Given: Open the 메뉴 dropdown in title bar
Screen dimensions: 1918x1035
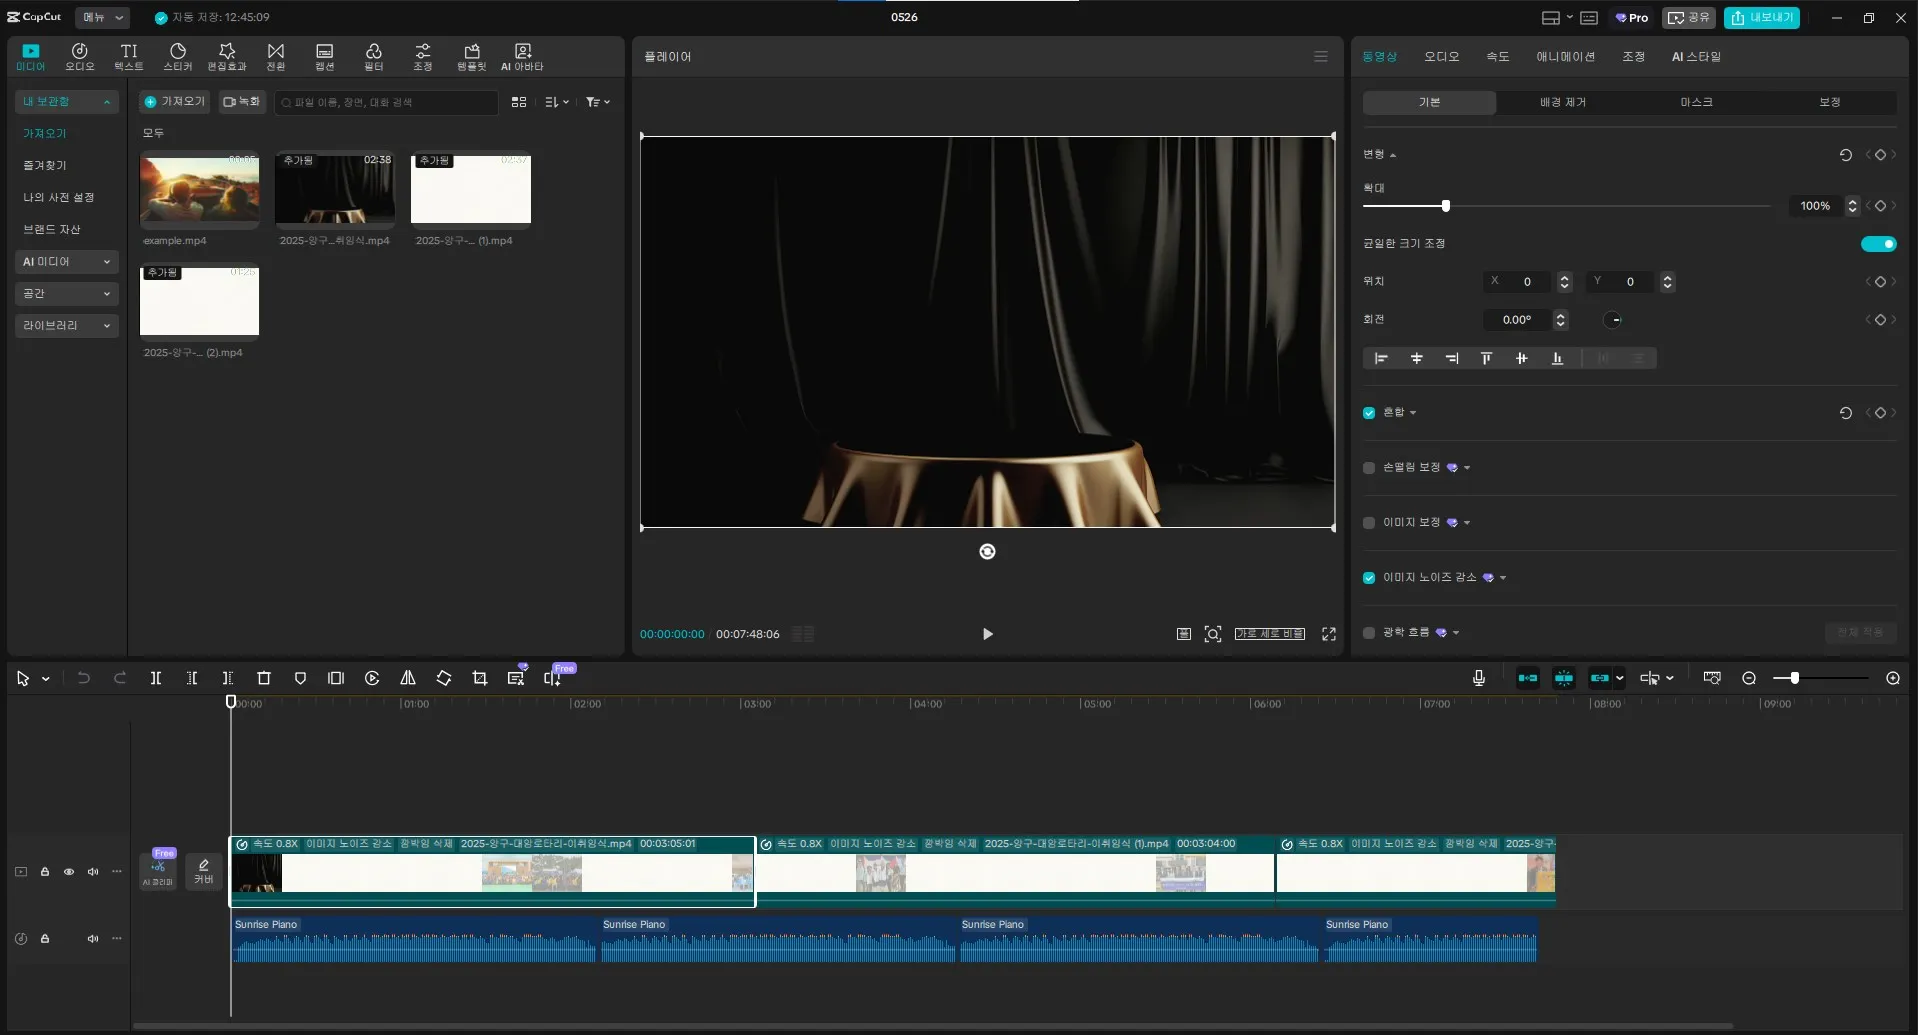Looking at the screenshot, I should click(x=102, y=17).
